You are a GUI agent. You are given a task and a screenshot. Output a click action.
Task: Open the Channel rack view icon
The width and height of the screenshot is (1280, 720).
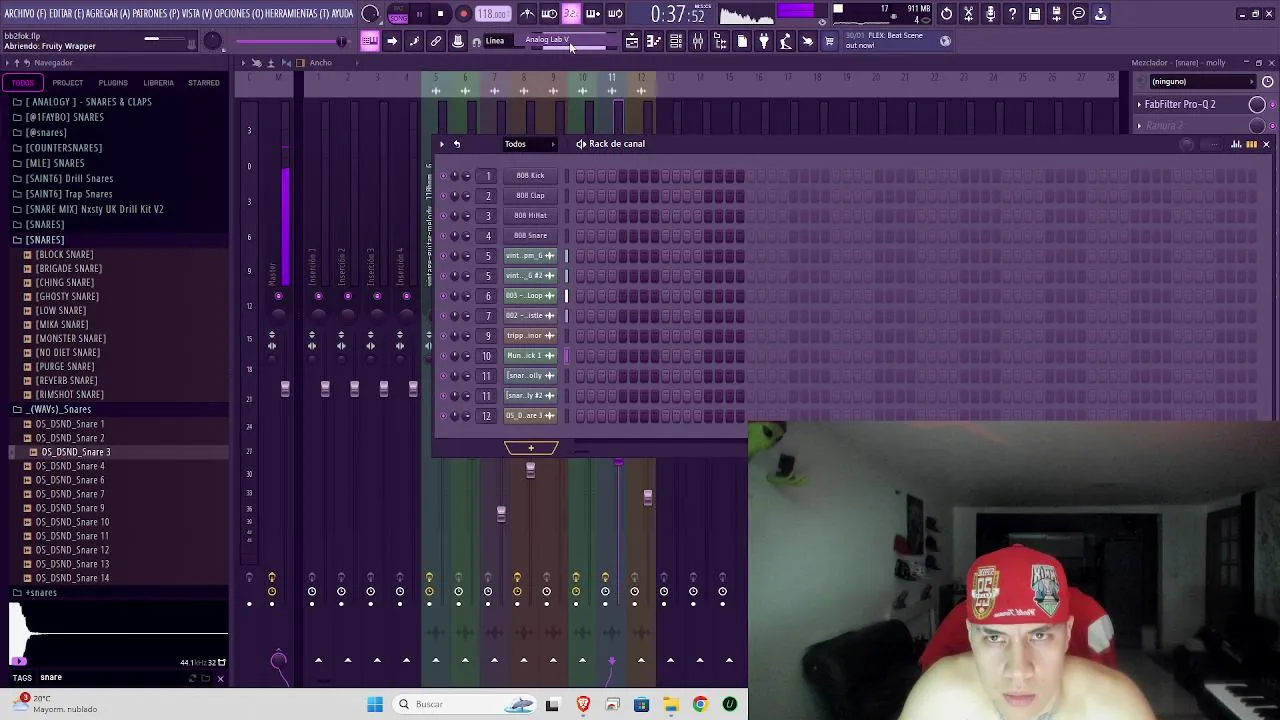tap(676, 41)
